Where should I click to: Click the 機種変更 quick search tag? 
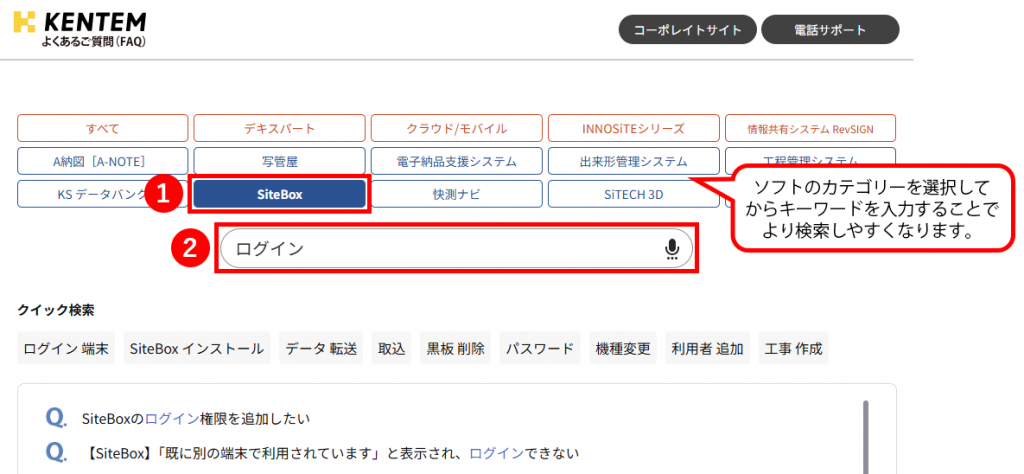[622, 349]
